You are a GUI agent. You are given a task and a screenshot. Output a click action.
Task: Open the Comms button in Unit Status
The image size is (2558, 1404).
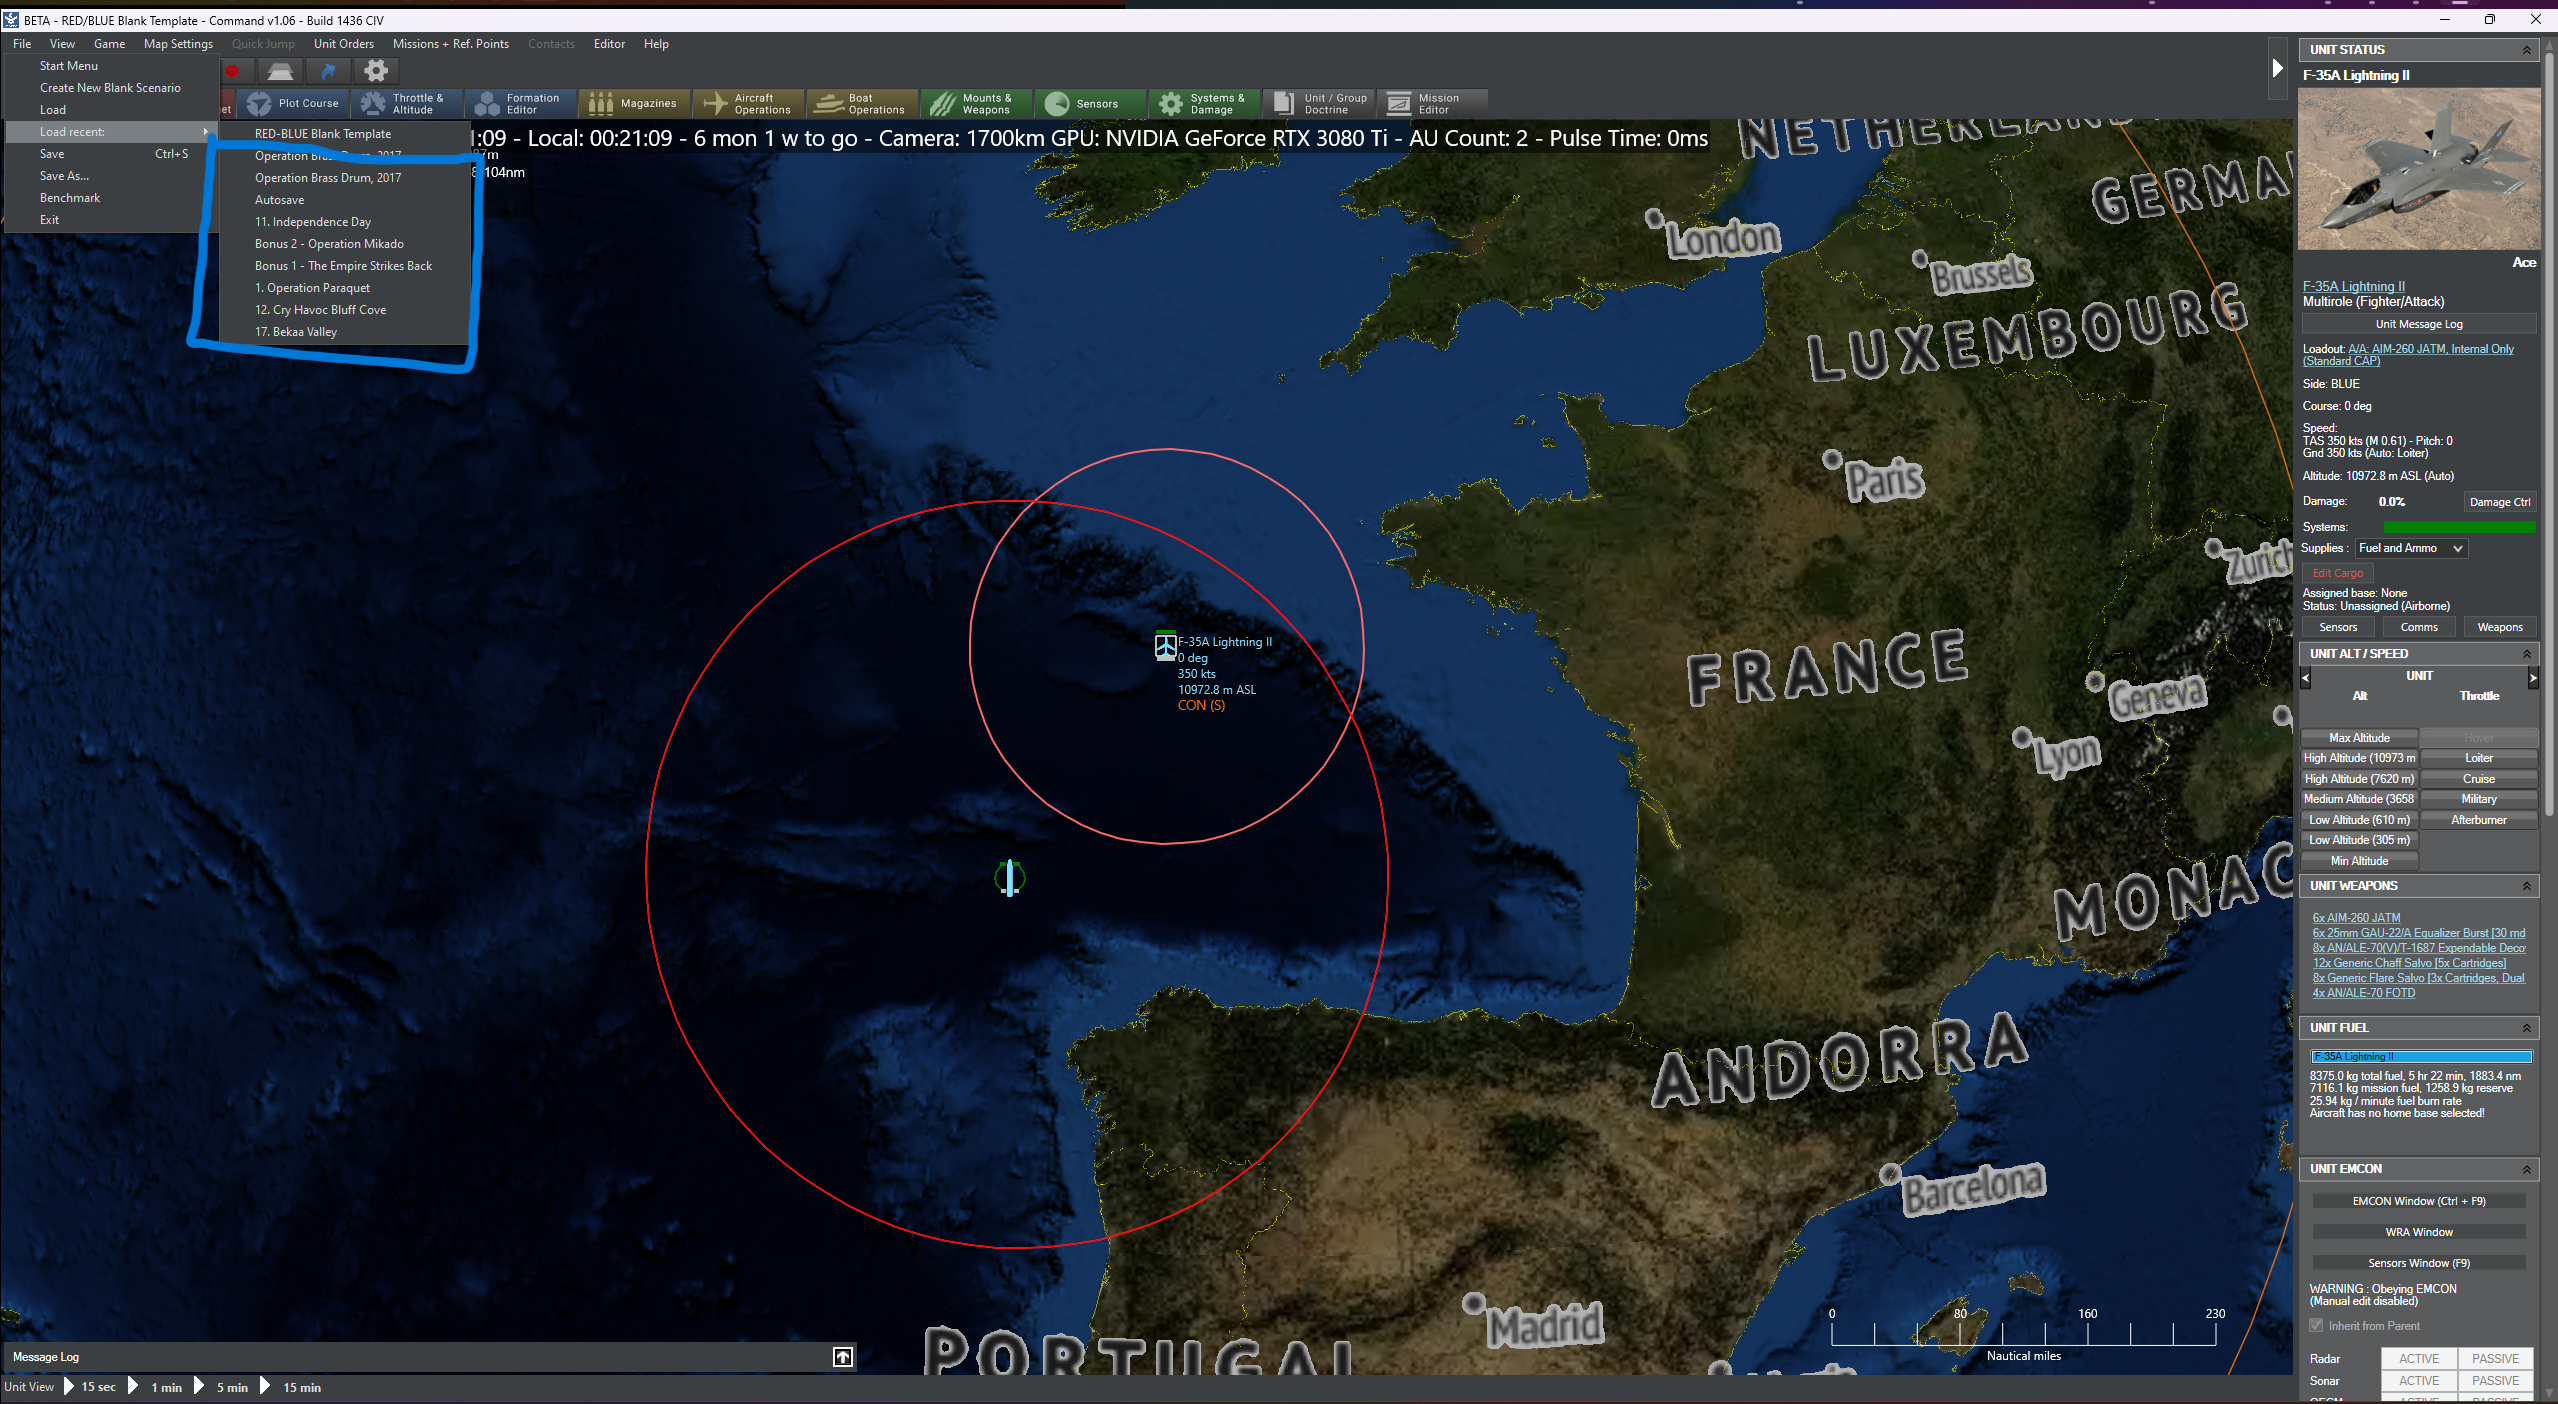[x=2419, y=627]
